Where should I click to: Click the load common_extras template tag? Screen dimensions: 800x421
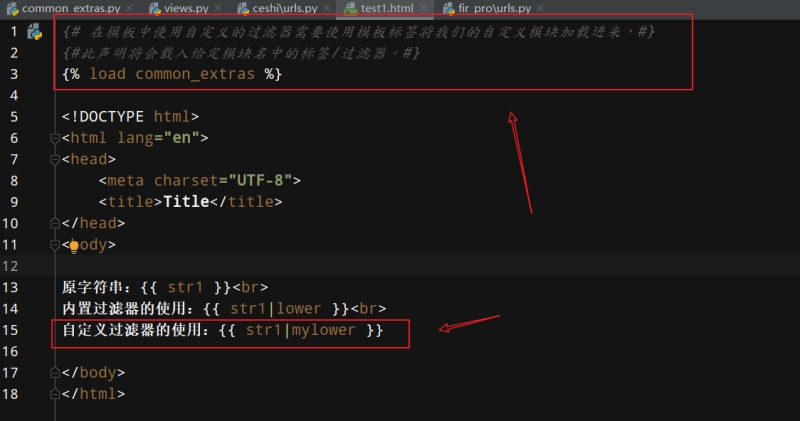pyautogui.click(x=172, y=74)
